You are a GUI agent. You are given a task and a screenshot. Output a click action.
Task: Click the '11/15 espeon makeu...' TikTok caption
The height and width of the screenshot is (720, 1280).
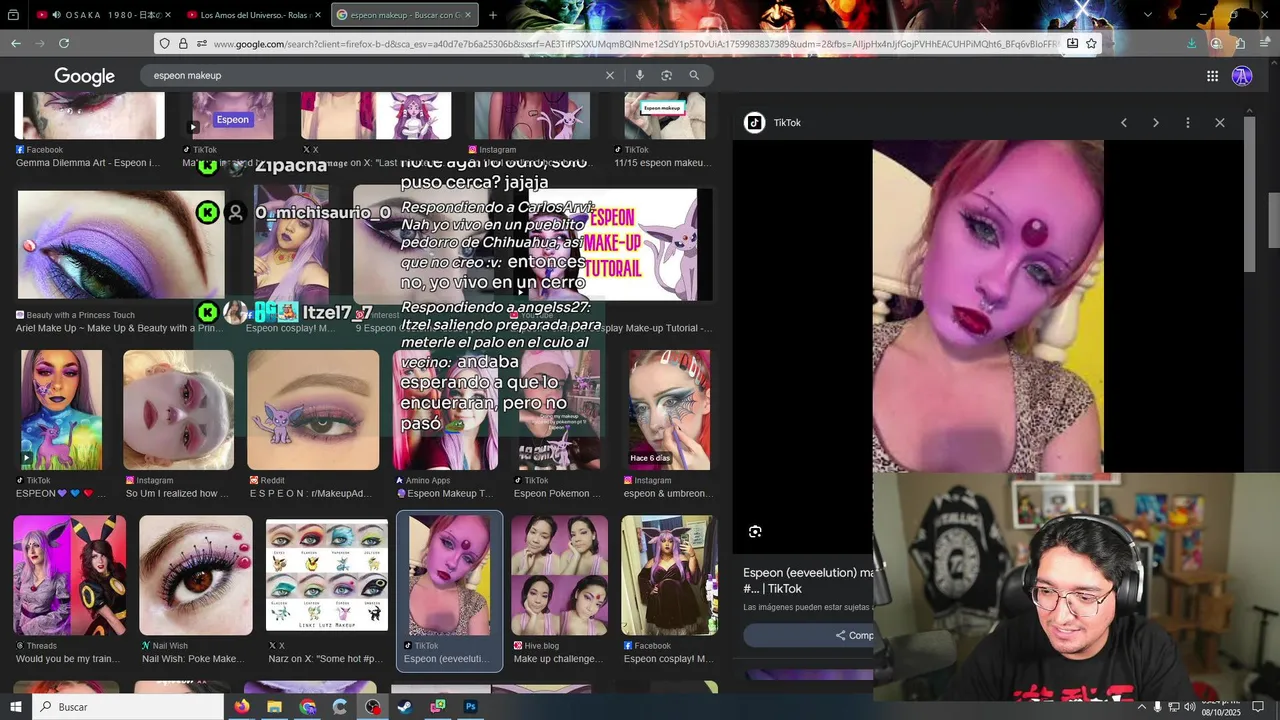(x=663, y=163)
